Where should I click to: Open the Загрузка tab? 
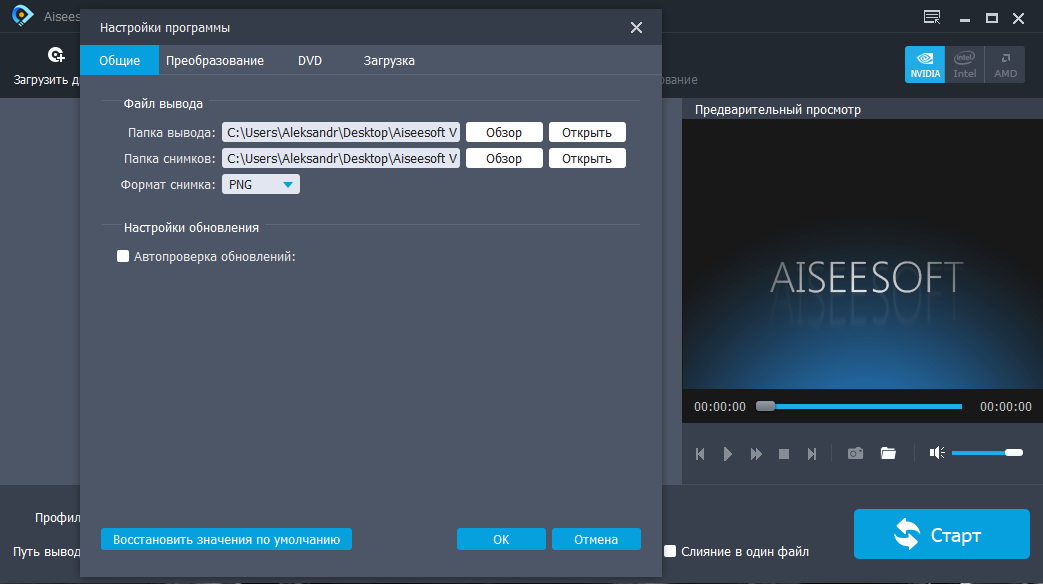(x=389, y=61)
